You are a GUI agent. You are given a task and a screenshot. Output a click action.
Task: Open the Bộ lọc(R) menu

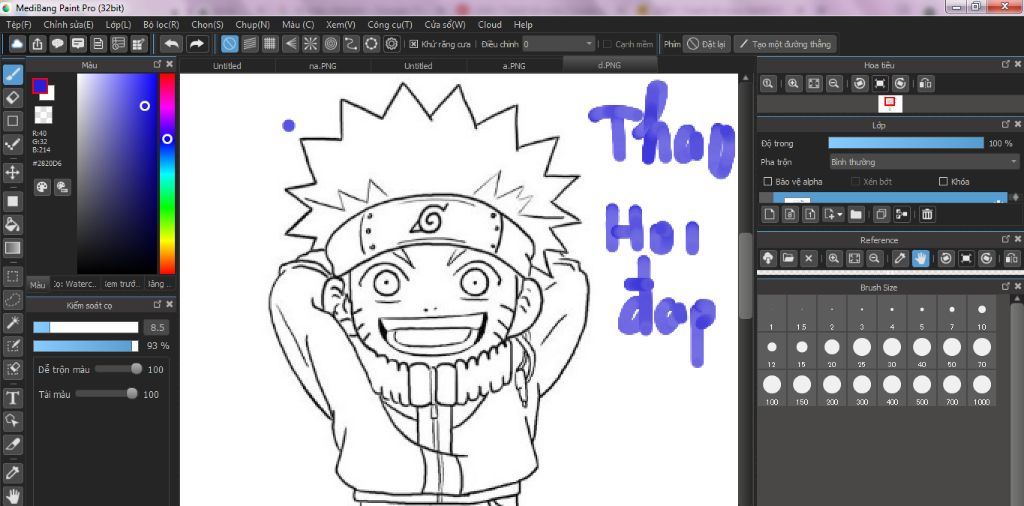click(x=161, y=24)
